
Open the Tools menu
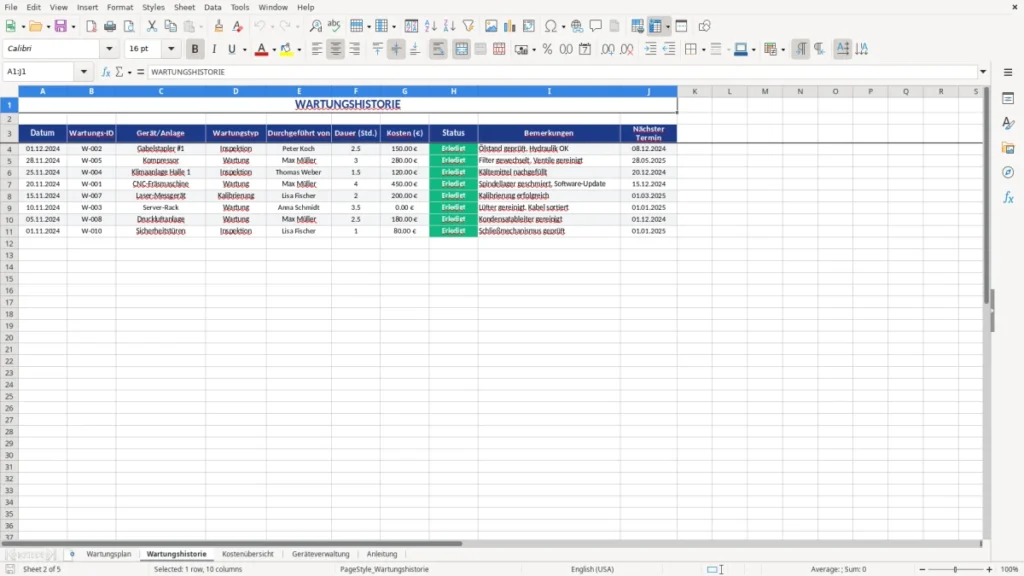[x=240, y=7]
